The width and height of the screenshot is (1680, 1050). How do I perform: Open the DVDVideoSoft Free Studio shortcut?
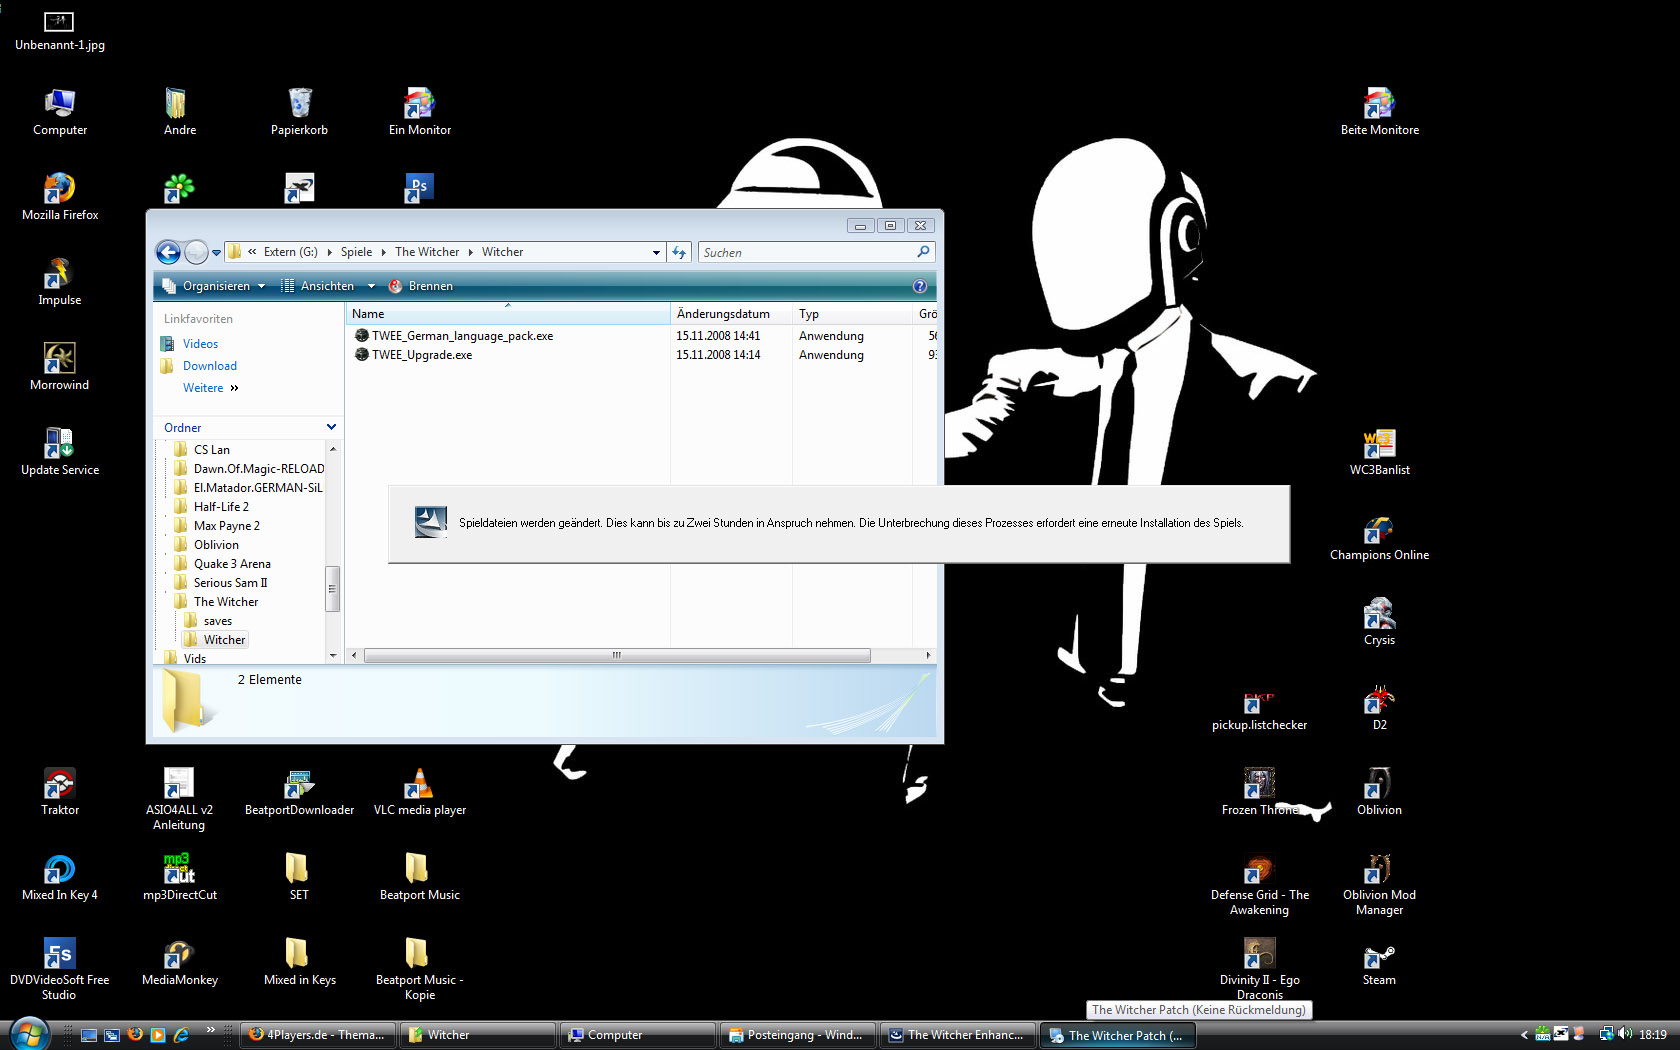coord(60,968)
